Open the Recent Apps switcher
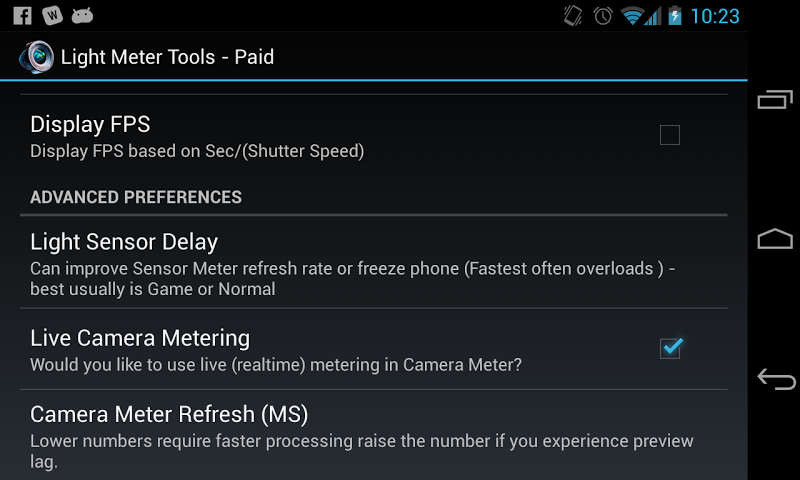 (775, 100)
